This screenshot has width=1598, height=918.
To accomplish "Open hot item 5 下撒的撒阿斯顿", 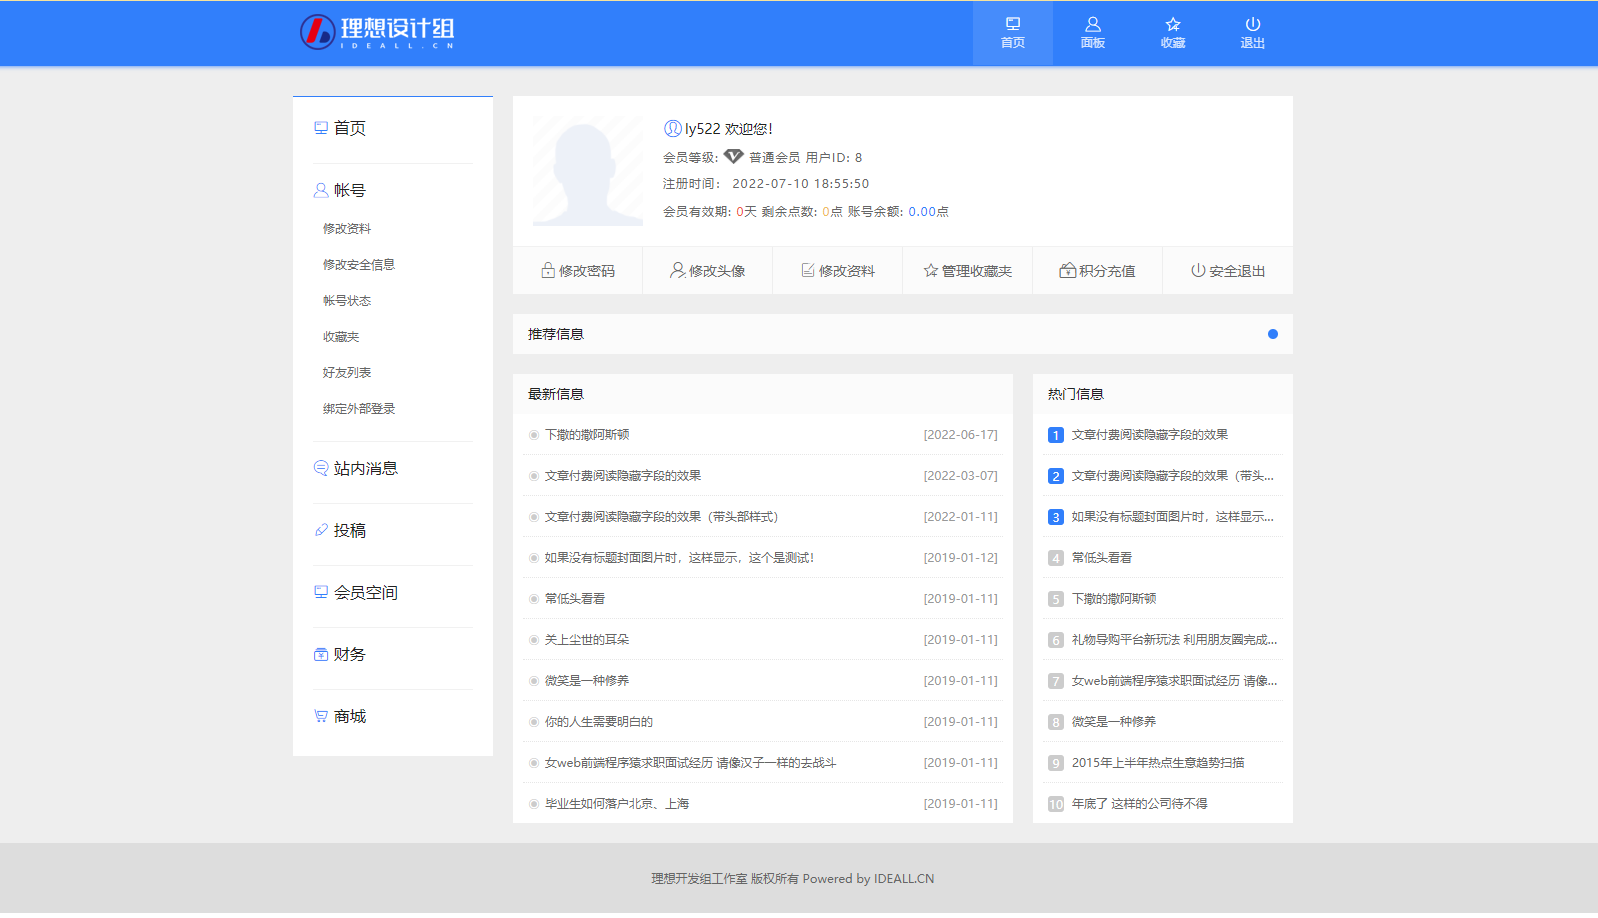I will click(1114, 599).
